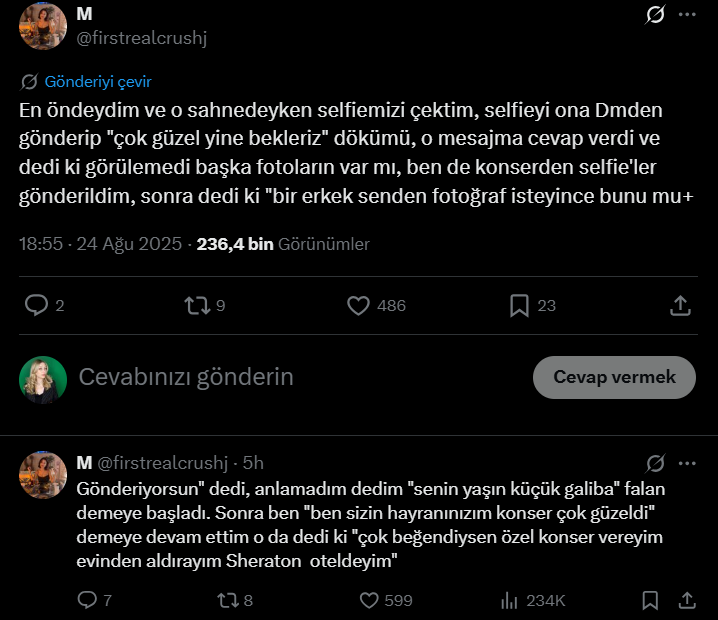Click the reply icon with 2 replies
Viewport: 718px width, 620px height.
pos(37,305)
